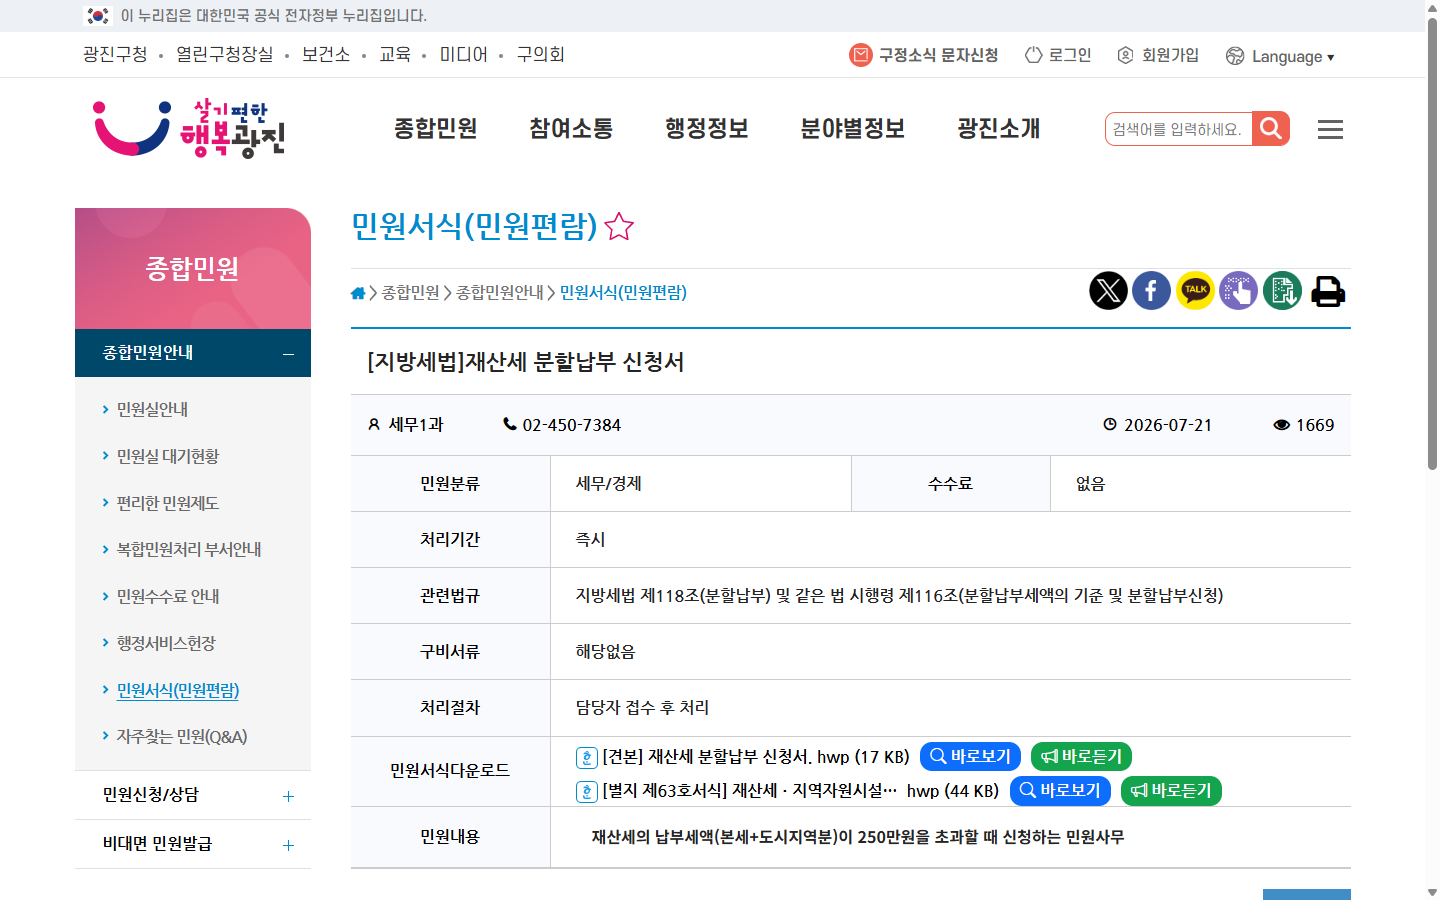Go to 구의회 top link
The width and height of the screenshot is (1440, 900).
[x=540, y=55]
